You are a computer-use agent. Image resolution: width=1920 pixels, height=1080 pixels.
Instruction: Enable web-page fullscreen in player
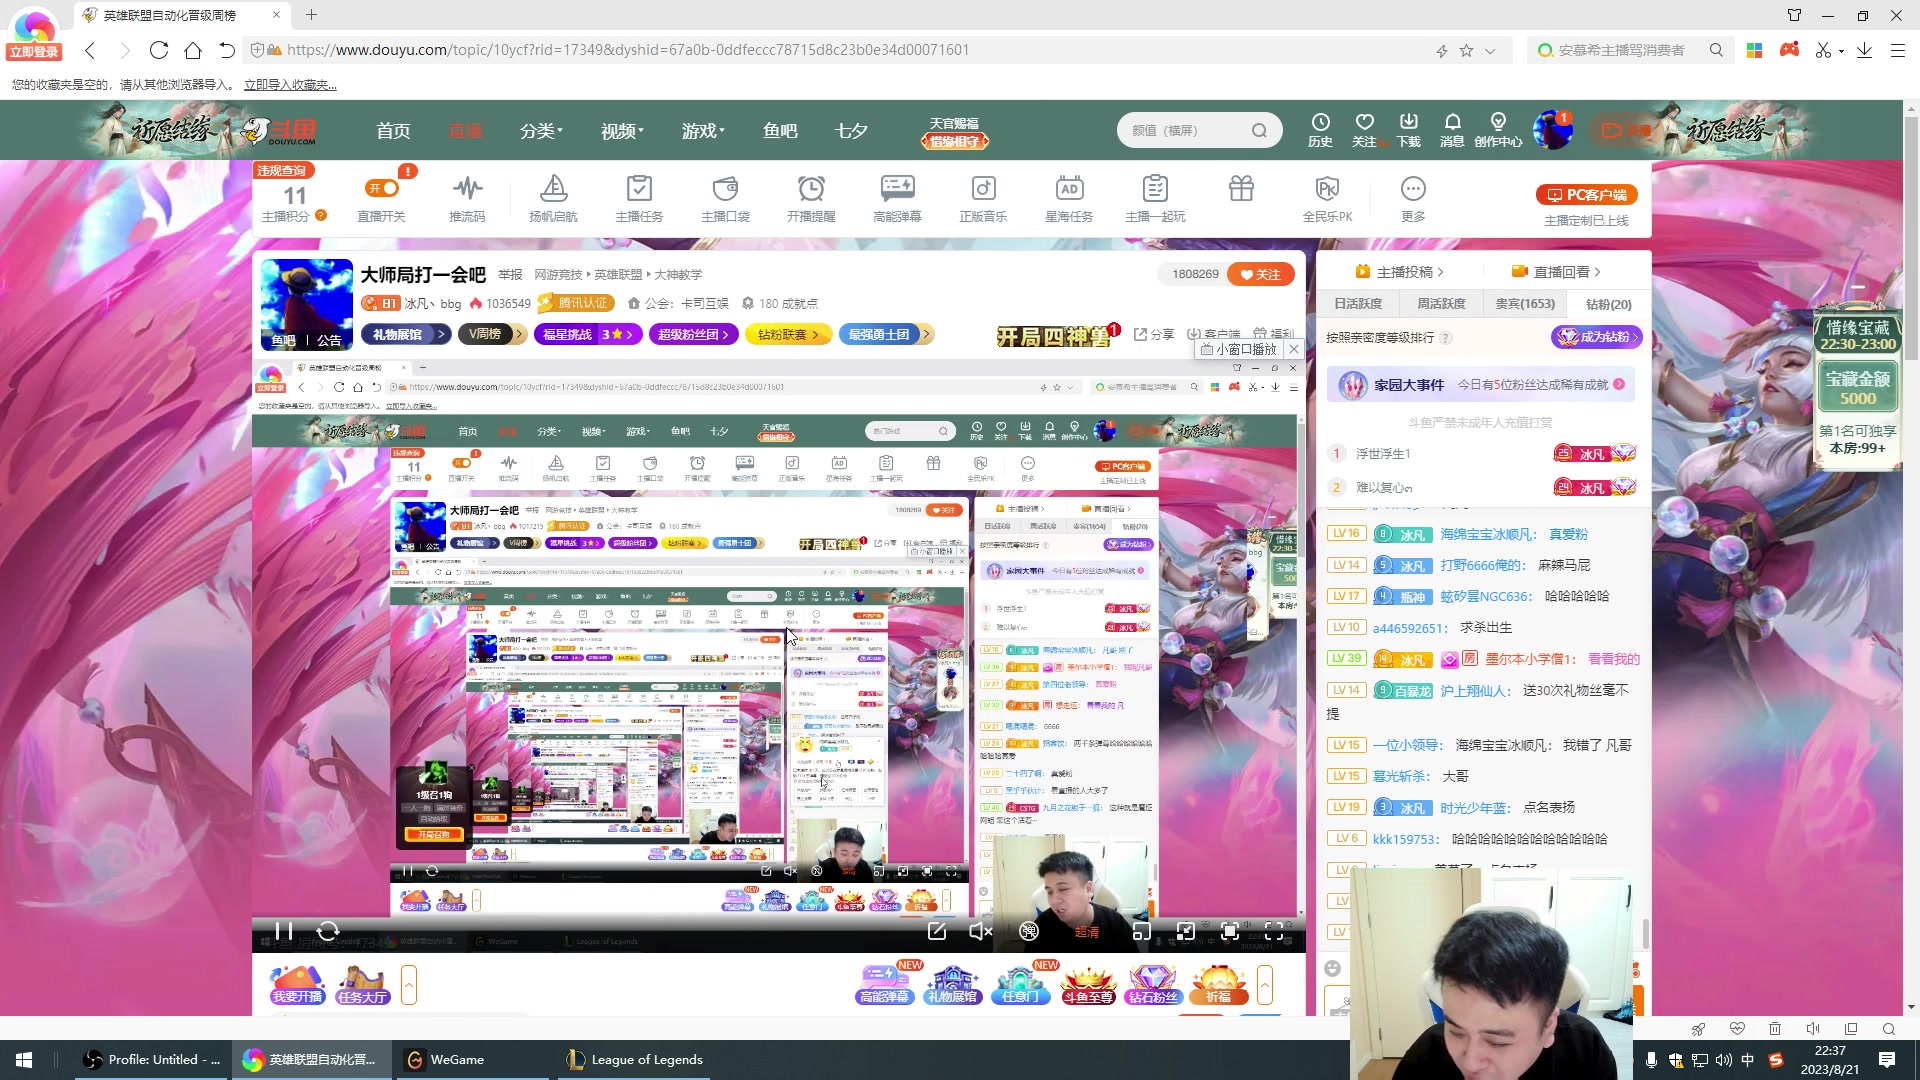(1230, 931)
